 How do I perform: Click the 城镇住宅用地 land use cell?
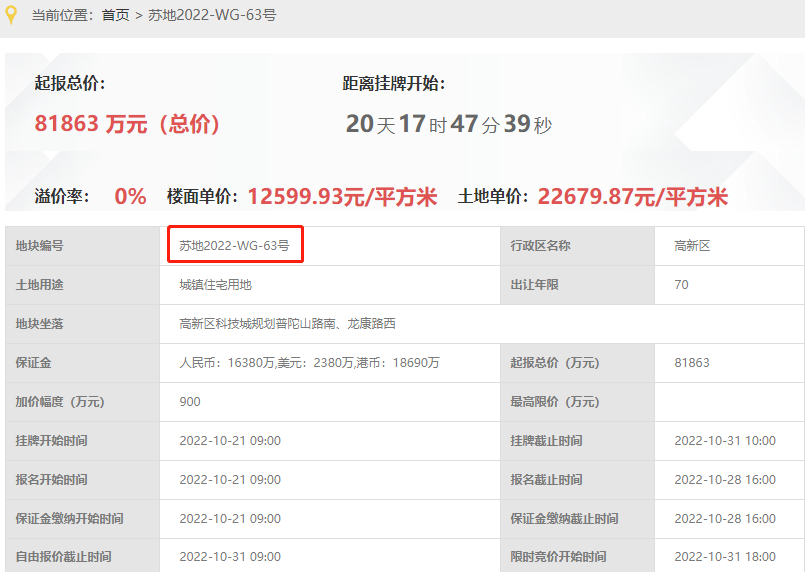tap(215, 285)
